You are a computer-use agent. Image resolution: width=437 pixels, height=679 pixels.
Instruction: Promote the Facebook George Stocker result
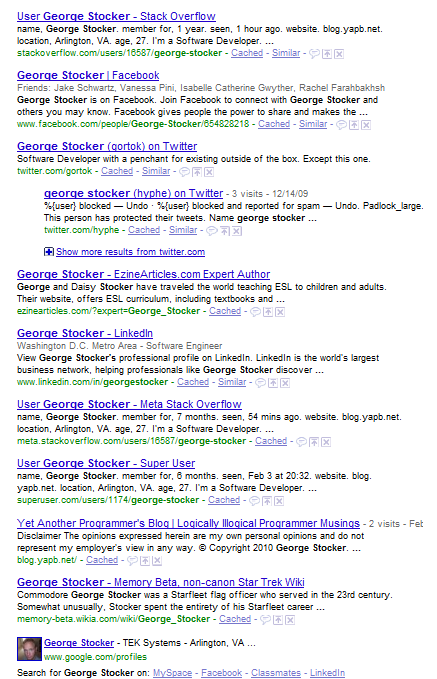354,125
